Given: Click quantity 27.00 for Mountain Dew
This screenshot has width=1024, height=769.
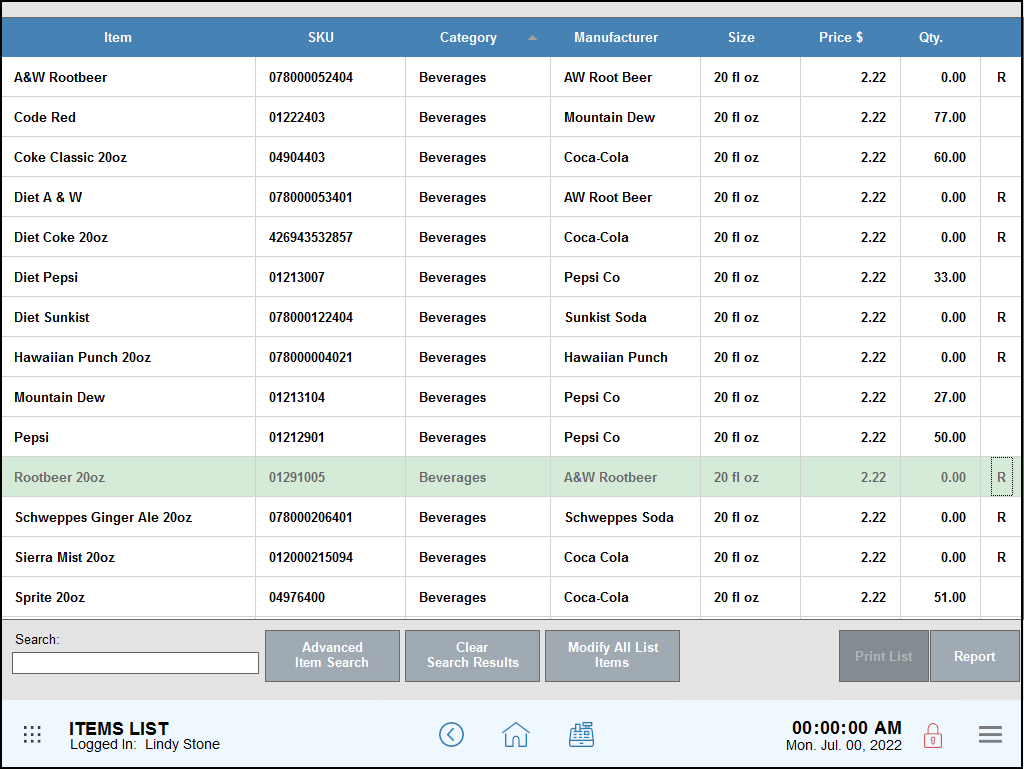Looking at the screenshot, I should (950, 397).
